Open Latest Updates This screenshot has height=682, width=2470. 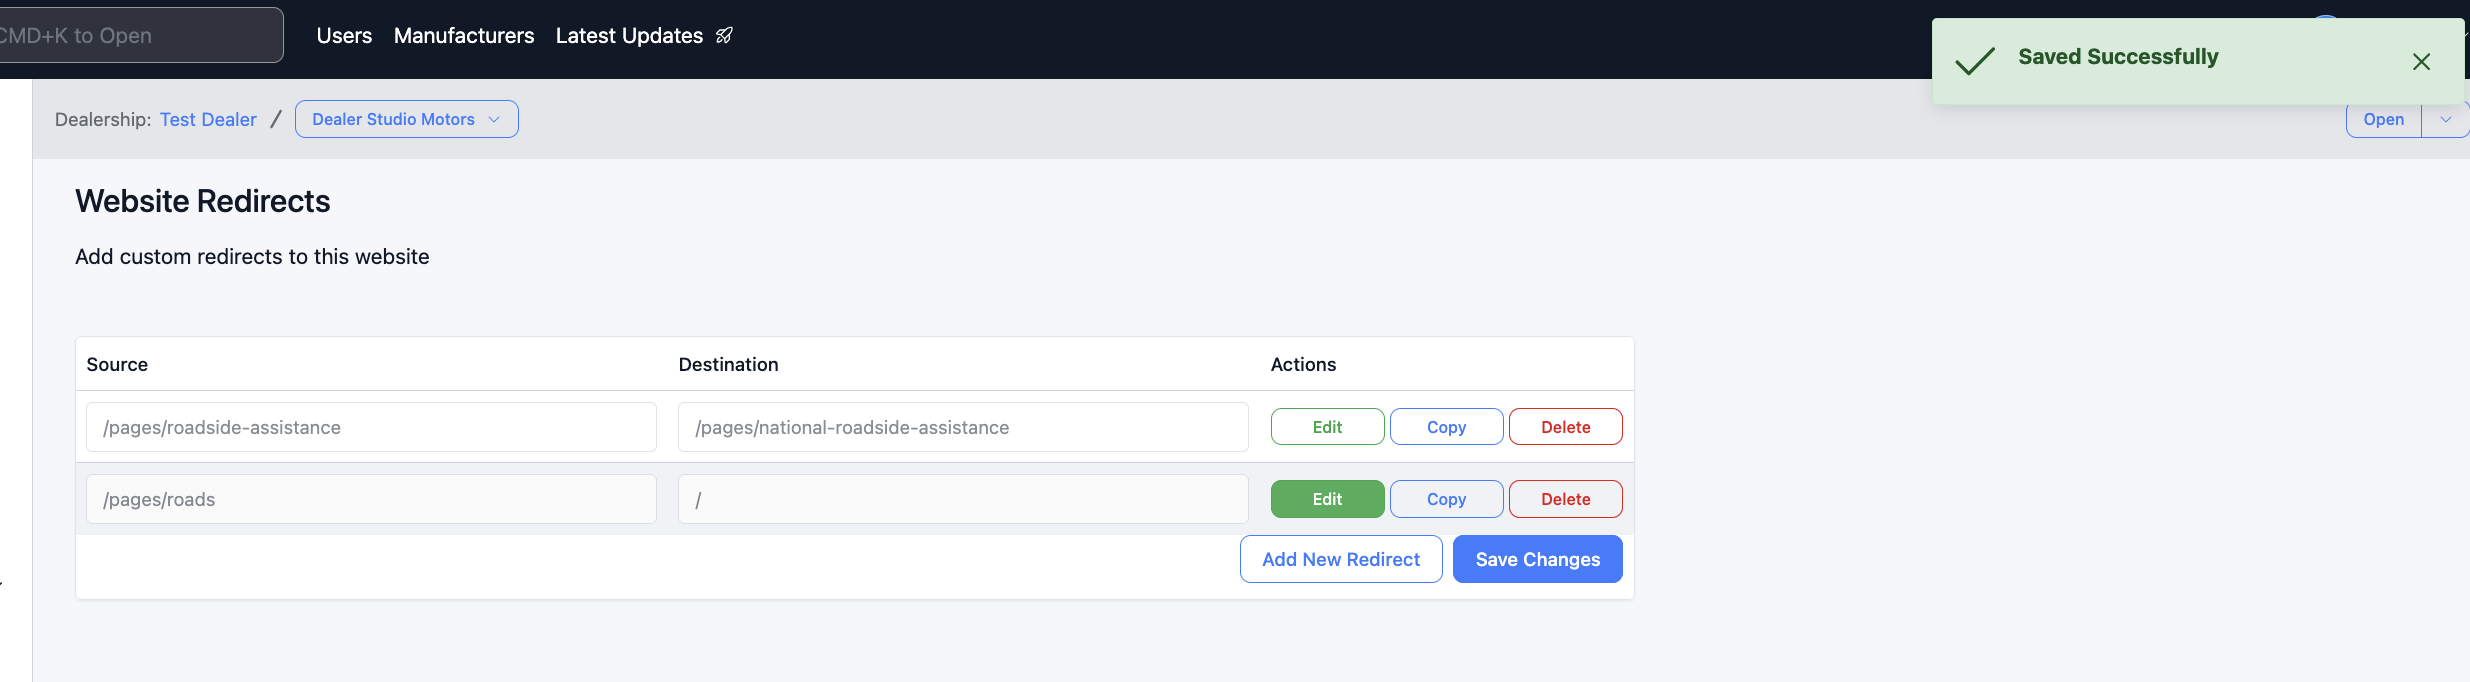pos(629,36)
